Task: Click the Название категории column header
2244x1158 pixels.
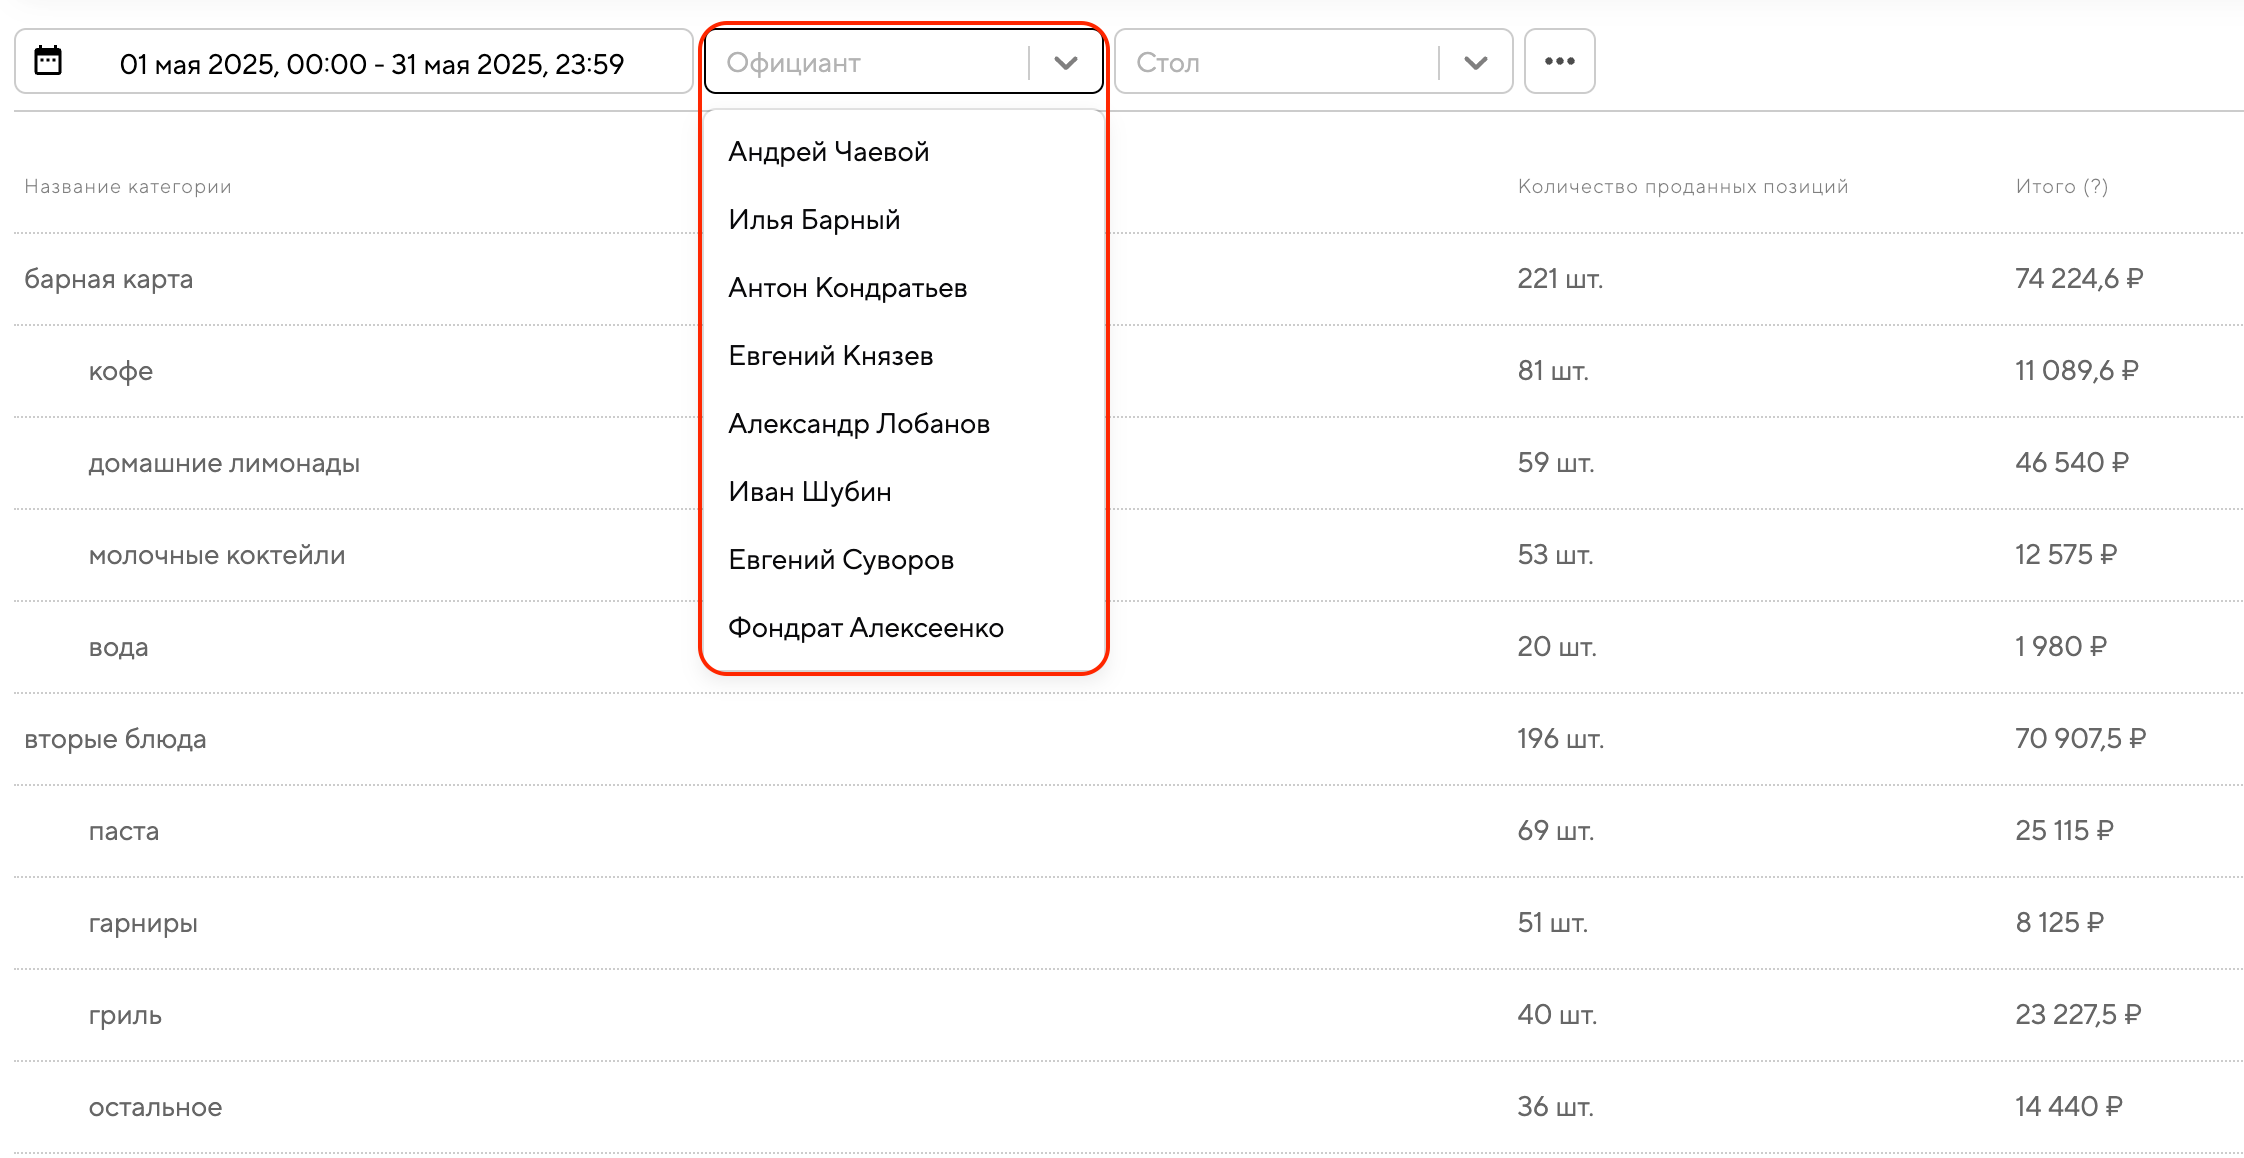Action: (x=128, y=186)
